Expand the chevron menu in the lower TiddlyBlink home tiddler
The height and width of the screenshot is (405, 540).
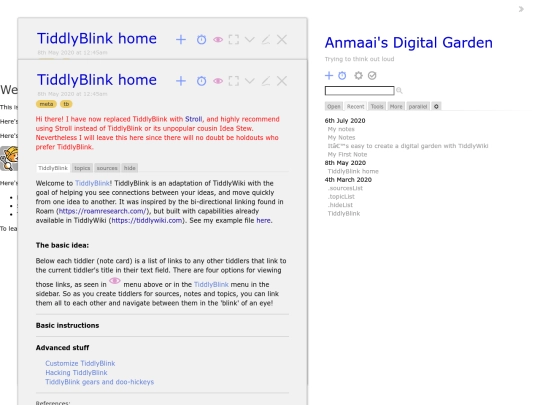pos(250,81)
